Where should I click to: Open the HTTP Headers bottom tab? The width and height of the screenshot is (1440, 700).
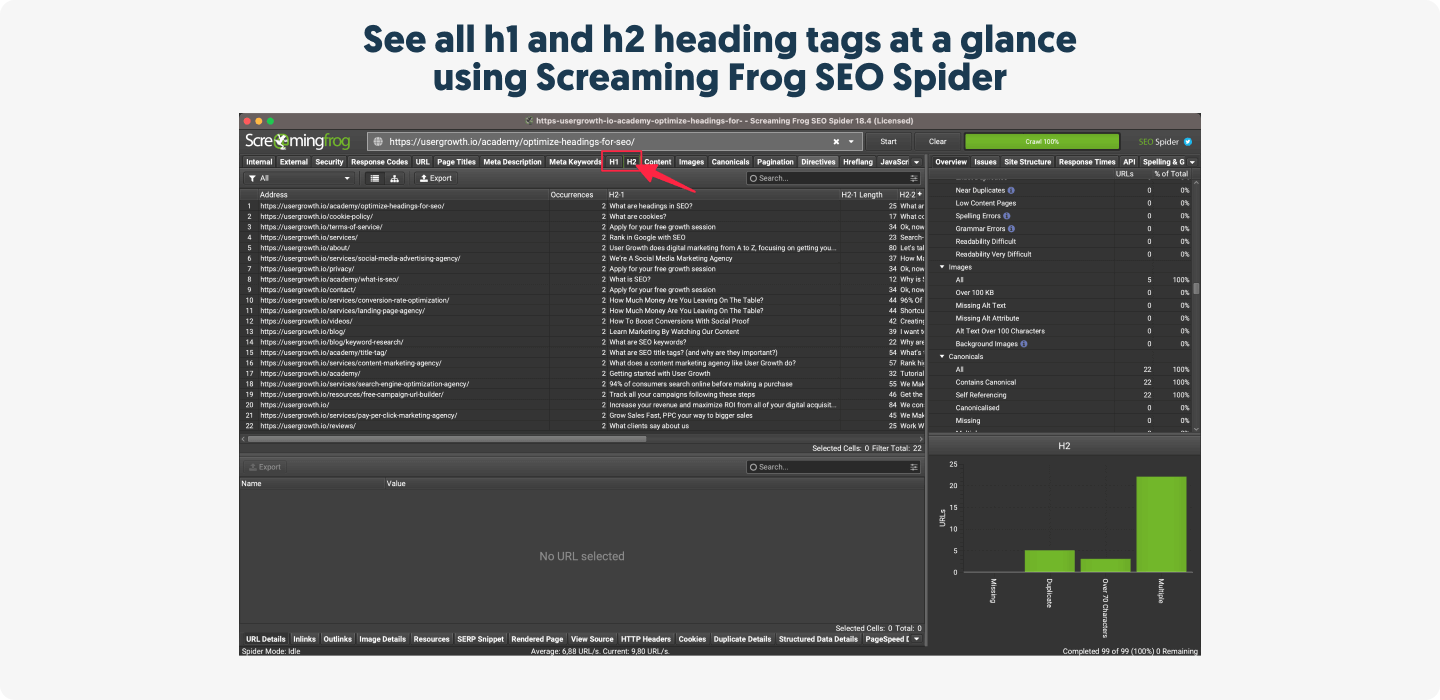click(645, 639)
